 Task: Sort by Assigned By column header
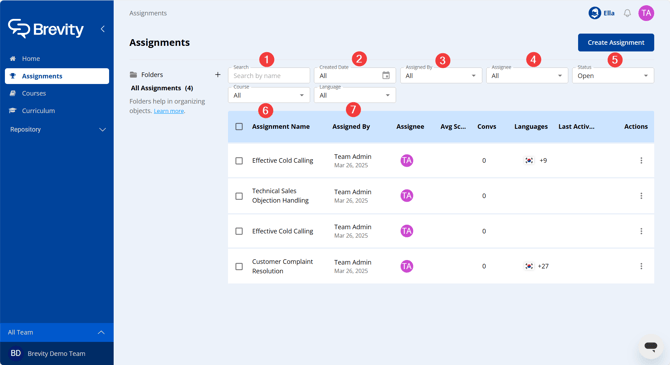351,127
